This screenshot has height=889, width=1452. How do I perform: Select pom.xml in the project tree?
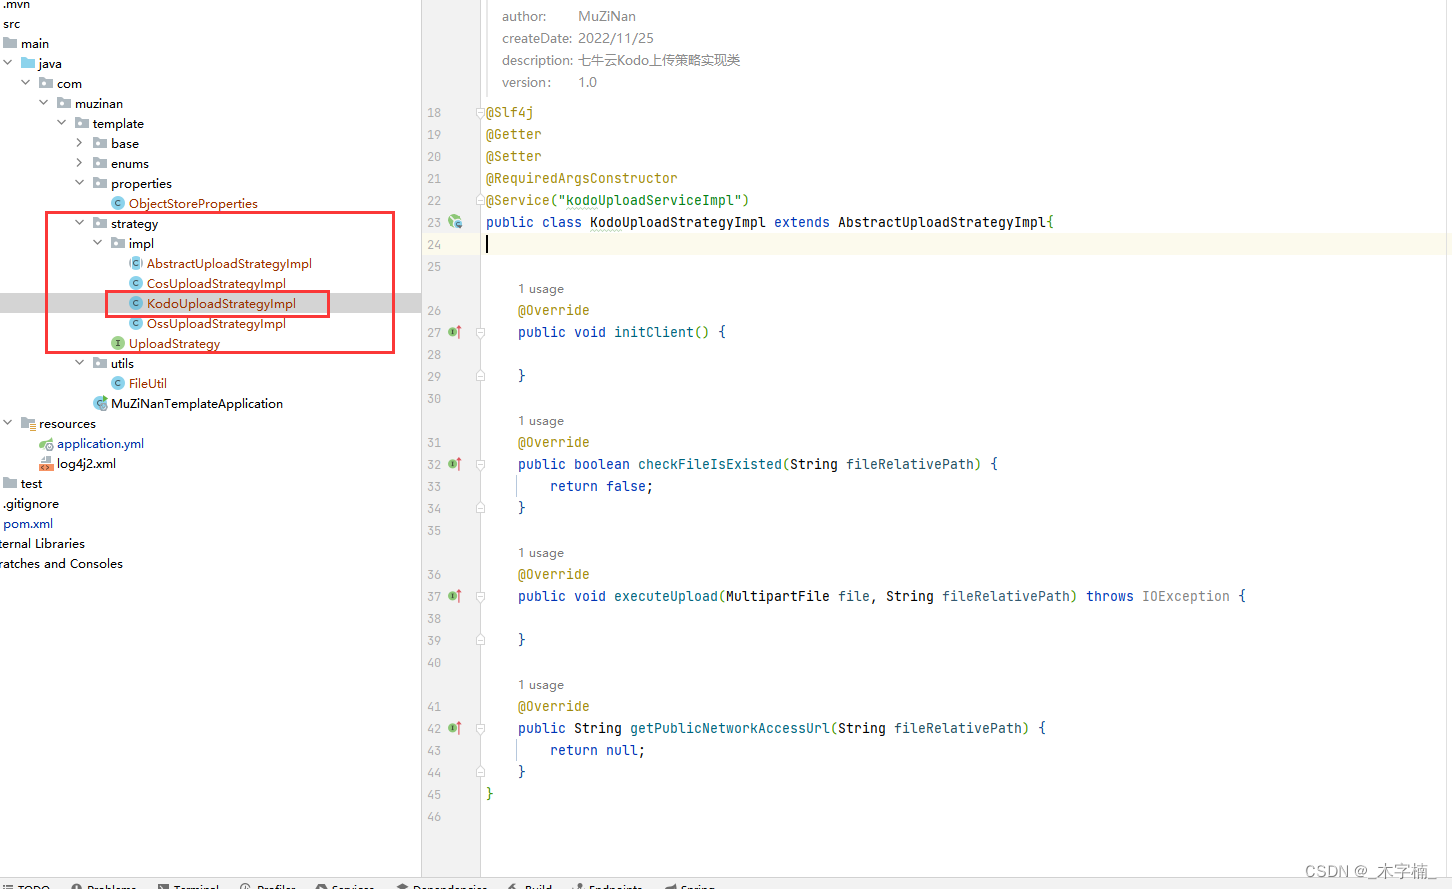(x=28, y=523)
